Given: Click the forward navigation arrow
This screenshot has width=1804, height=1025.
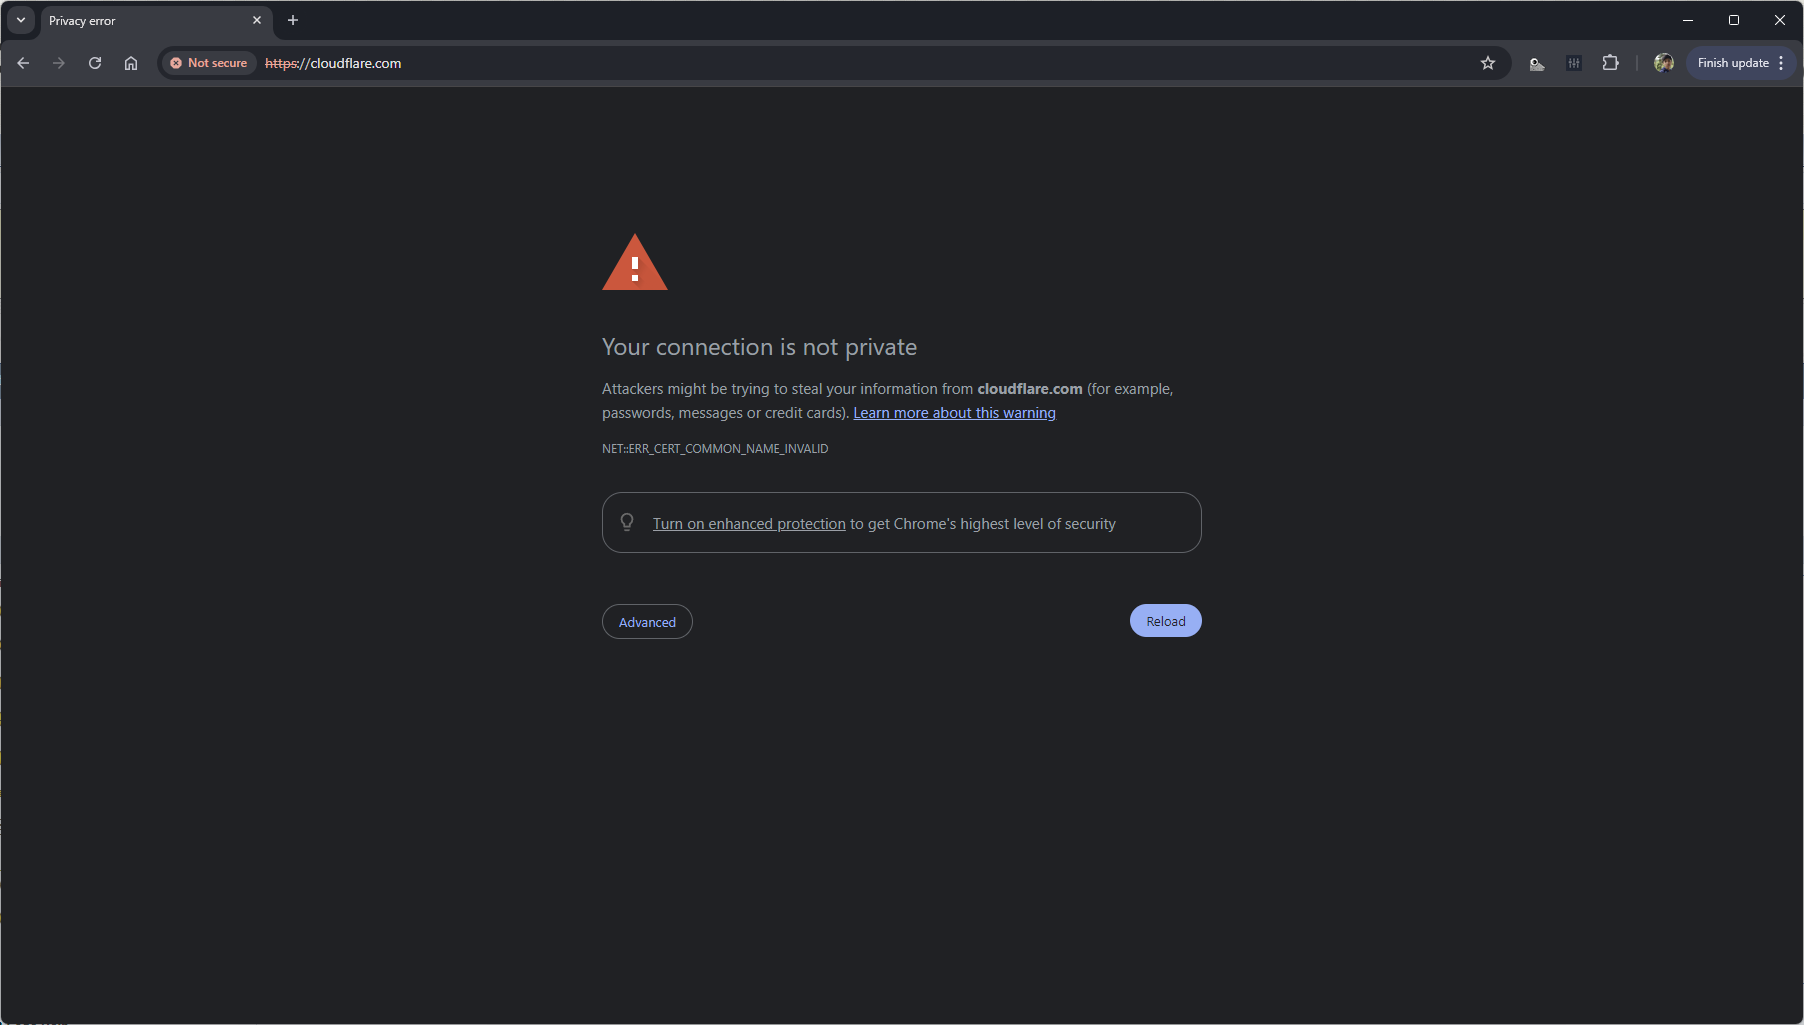Looking at the screenshot, I should click(59, 63).
